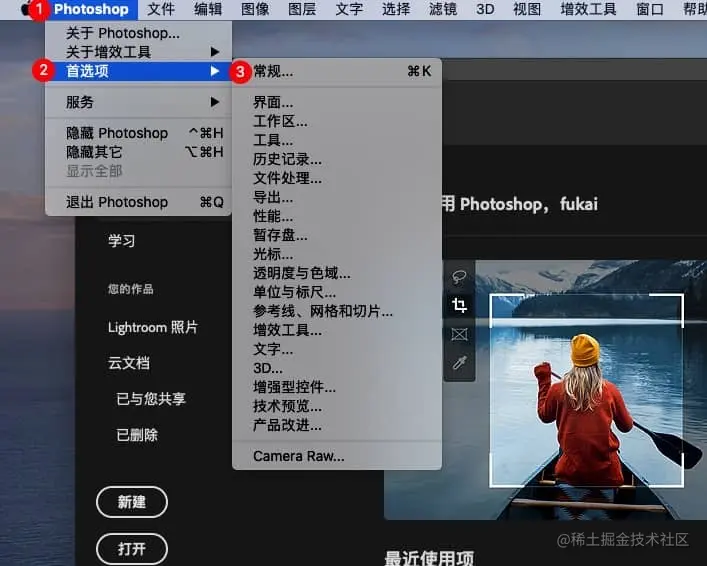The height and width of the screenshot is (566, 707).
Task: Choose 关于 Photoshop... menu entry
Action: tap(138, 33)
